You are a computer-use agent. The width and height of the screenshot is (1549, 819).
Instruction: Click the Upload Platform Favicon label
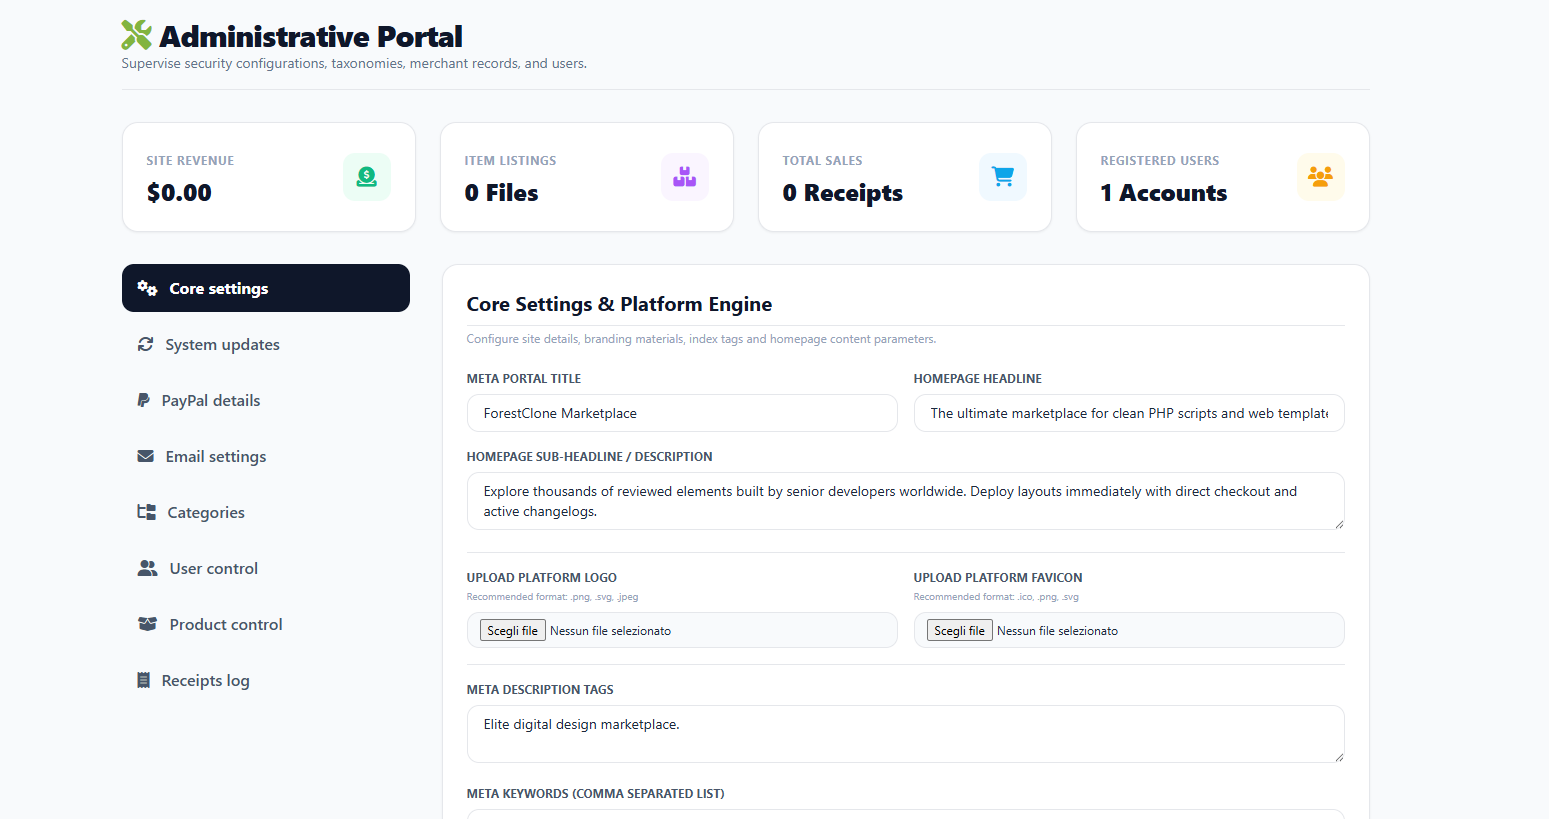[998, 578]
